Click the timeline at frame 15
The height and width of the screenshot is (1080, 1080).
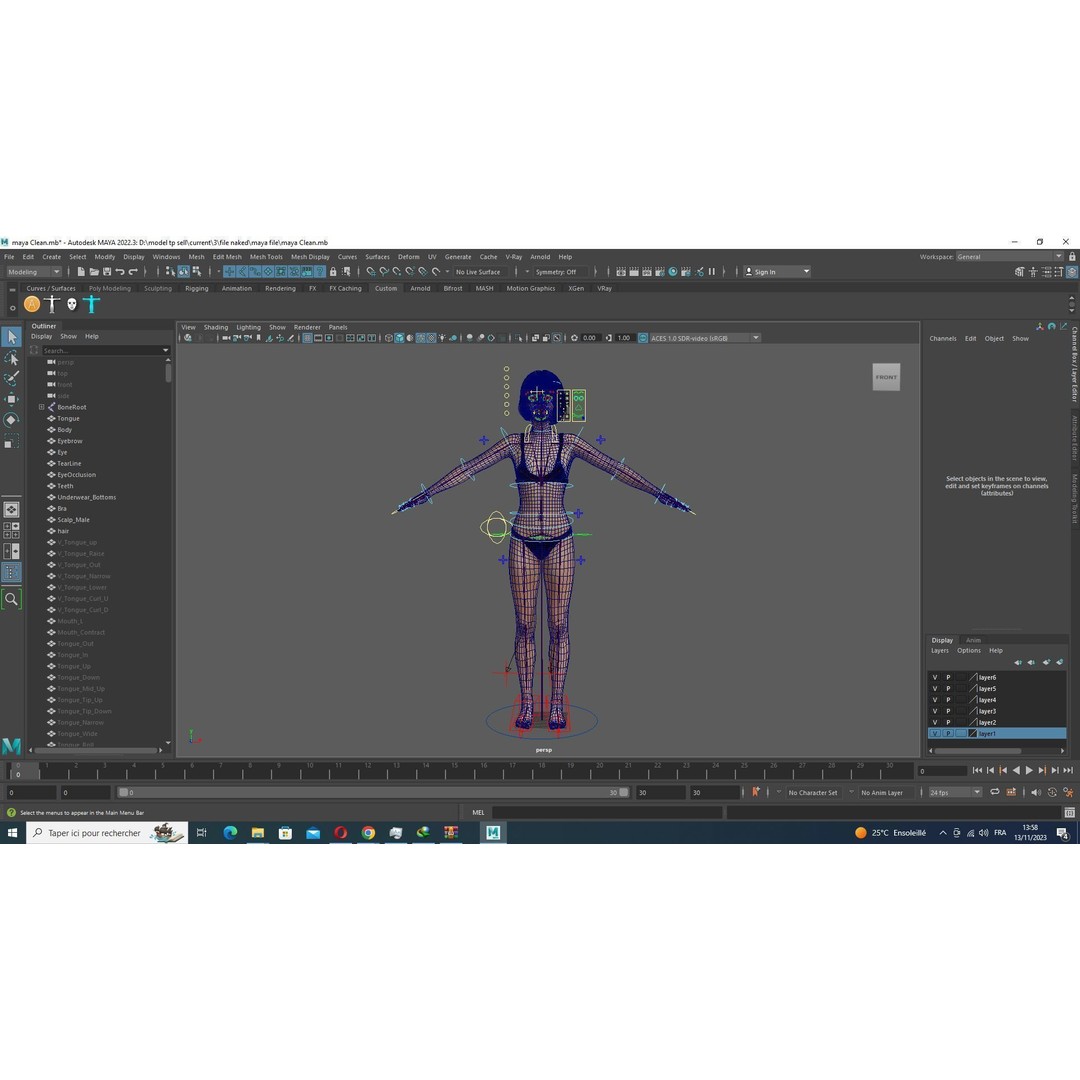454,770
